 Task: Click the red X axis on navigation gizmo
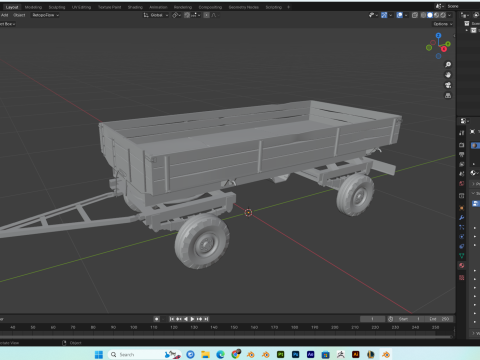(444, 49)
